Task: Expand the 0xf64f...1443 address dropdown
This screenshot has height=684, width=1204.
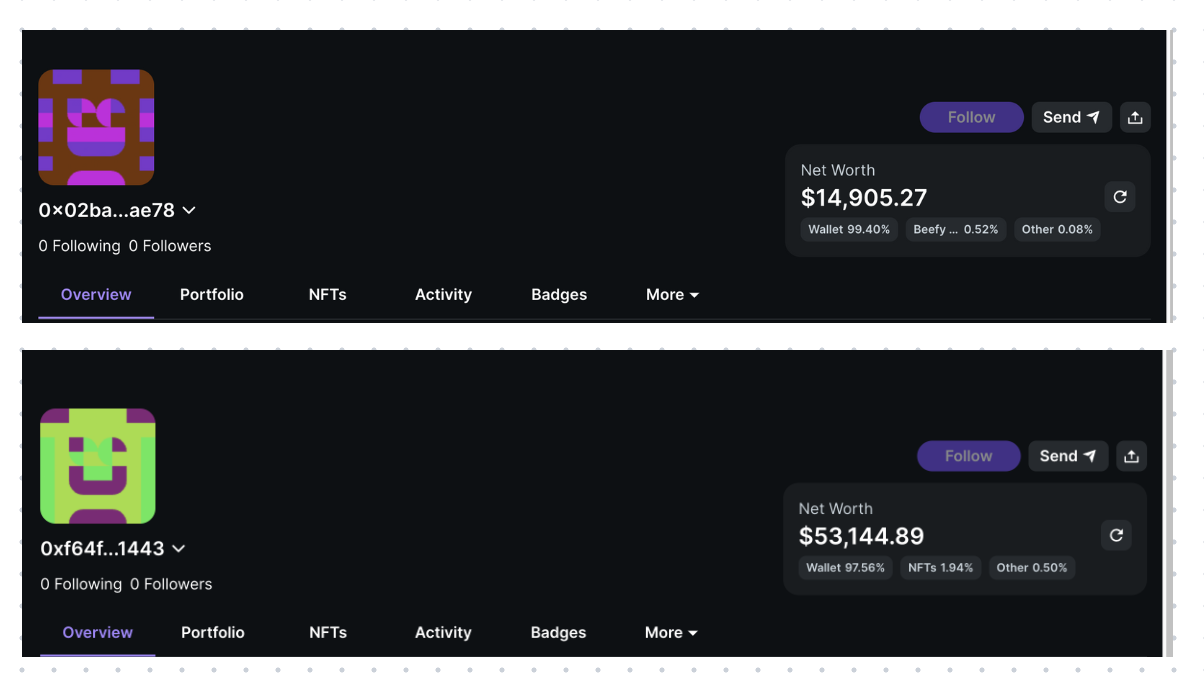Action: click(x=179, y=548)
